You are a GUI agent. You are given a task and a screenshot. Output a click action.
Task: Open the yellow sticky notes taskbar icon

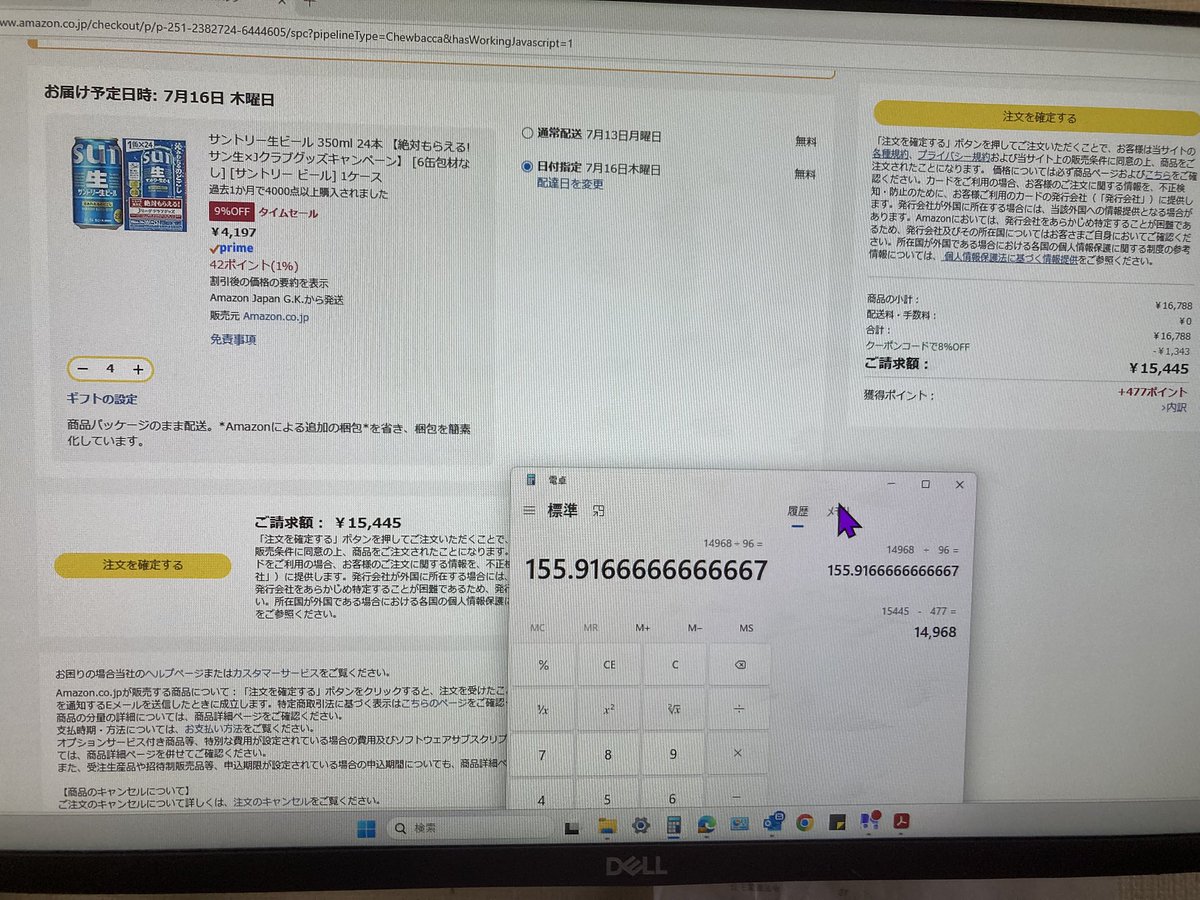tap(837, 823)
